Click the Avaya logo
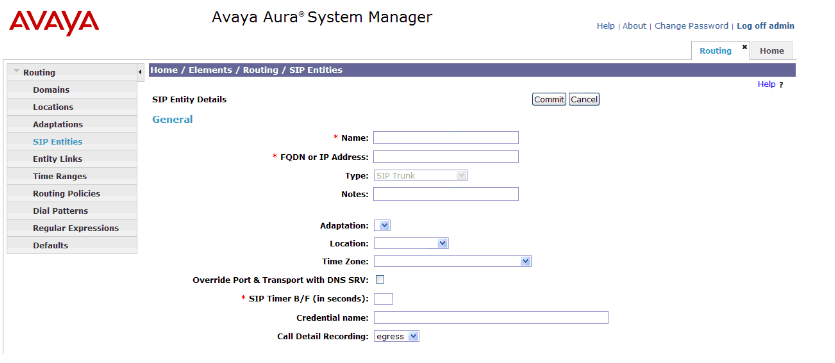Screen dimensions: 835x363 pos(54,23)
